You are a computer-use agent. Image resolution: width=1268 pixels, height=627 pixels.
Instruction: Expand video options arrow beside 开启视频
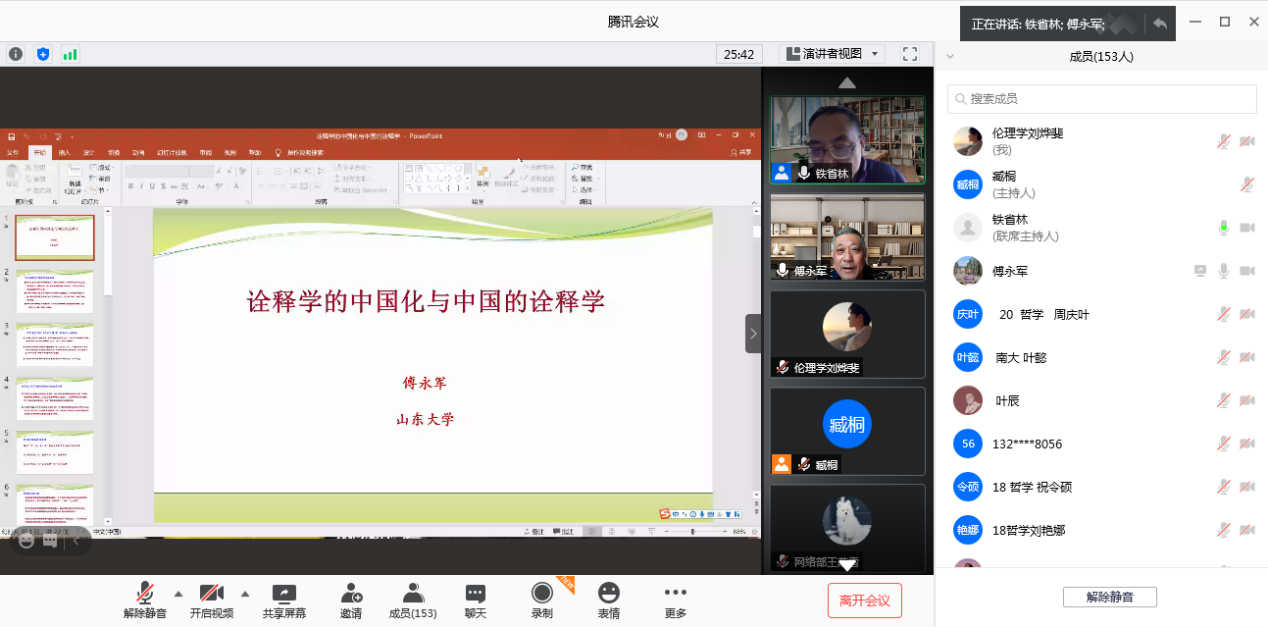click(x=244, y=592)
